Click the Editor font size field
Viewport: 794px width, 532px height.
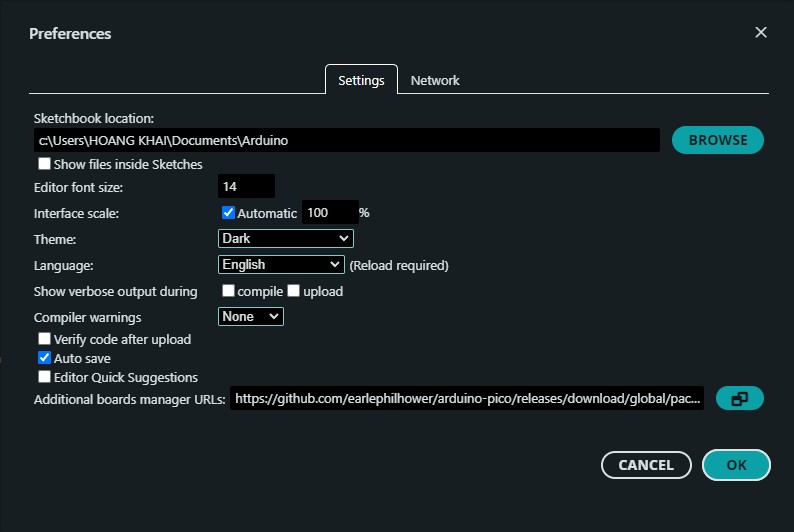tap(246, 186)
